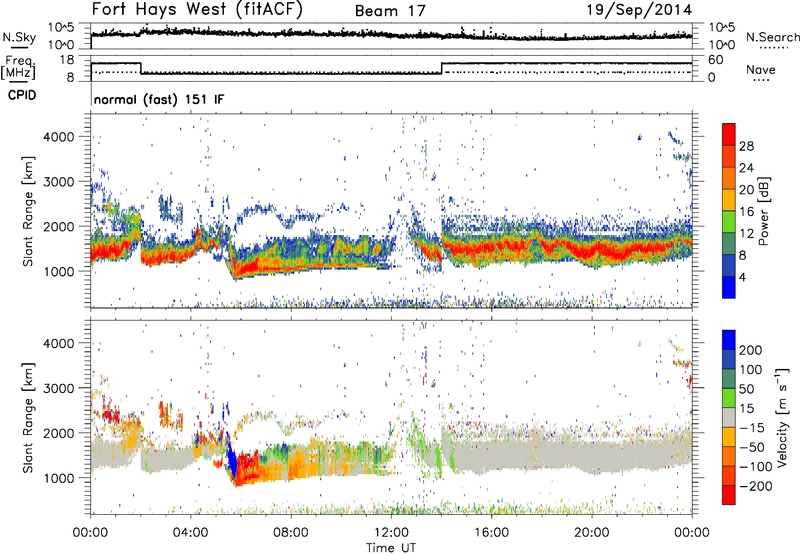Click the '200' tick on velocity colorbar
Screen dimensions: 800x554
(751, 350)
